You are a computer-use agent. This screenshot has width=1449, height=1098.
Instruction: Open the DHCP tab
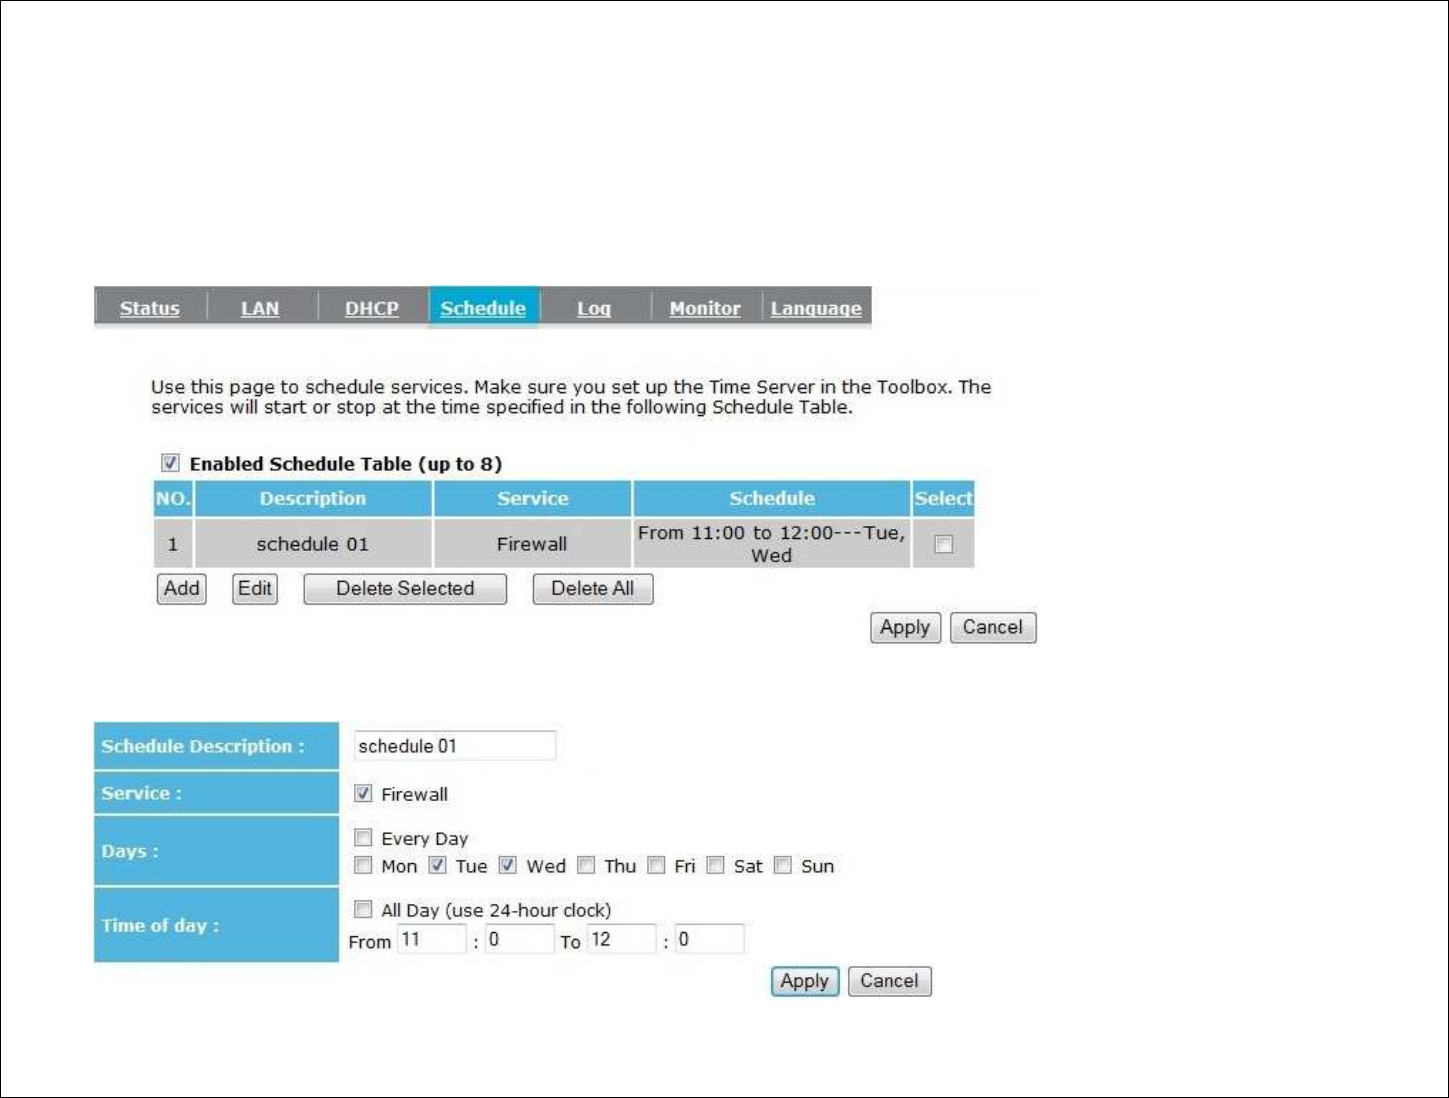coord(372,308)
